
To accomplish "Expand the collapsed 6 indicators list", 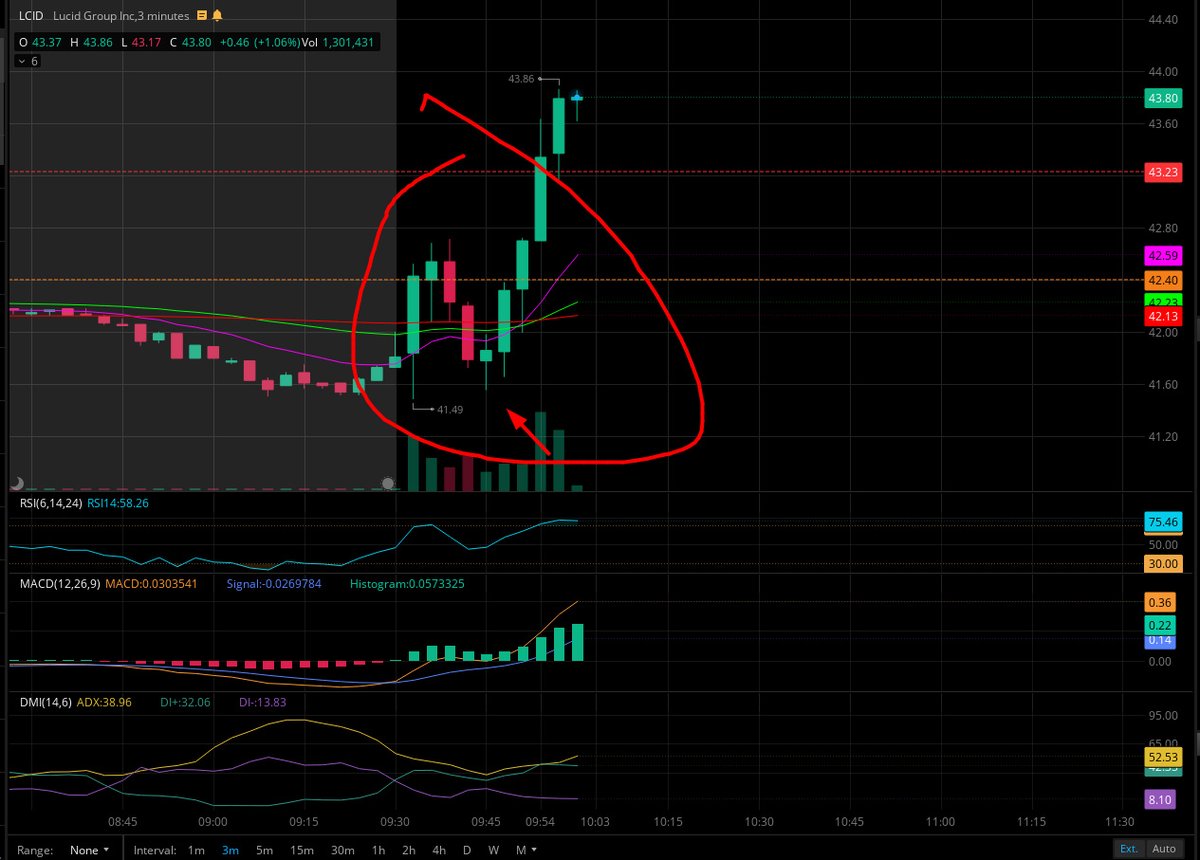I will point(28,61).
